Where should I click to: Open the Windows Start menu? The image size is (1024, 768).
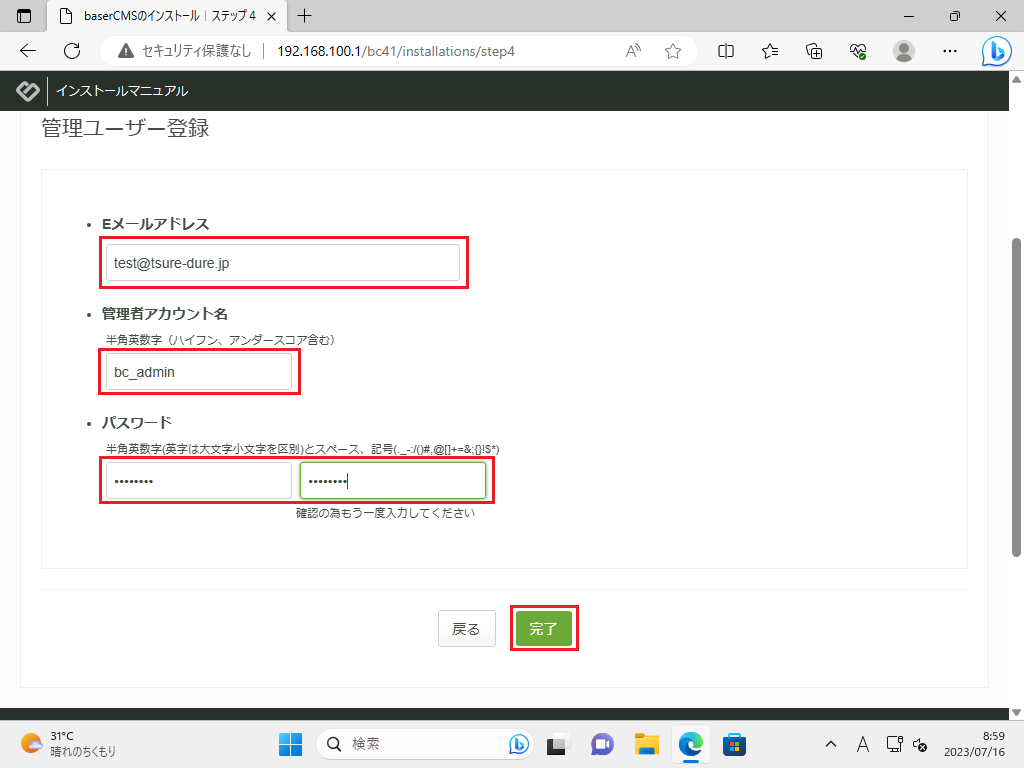coord(290,744)
